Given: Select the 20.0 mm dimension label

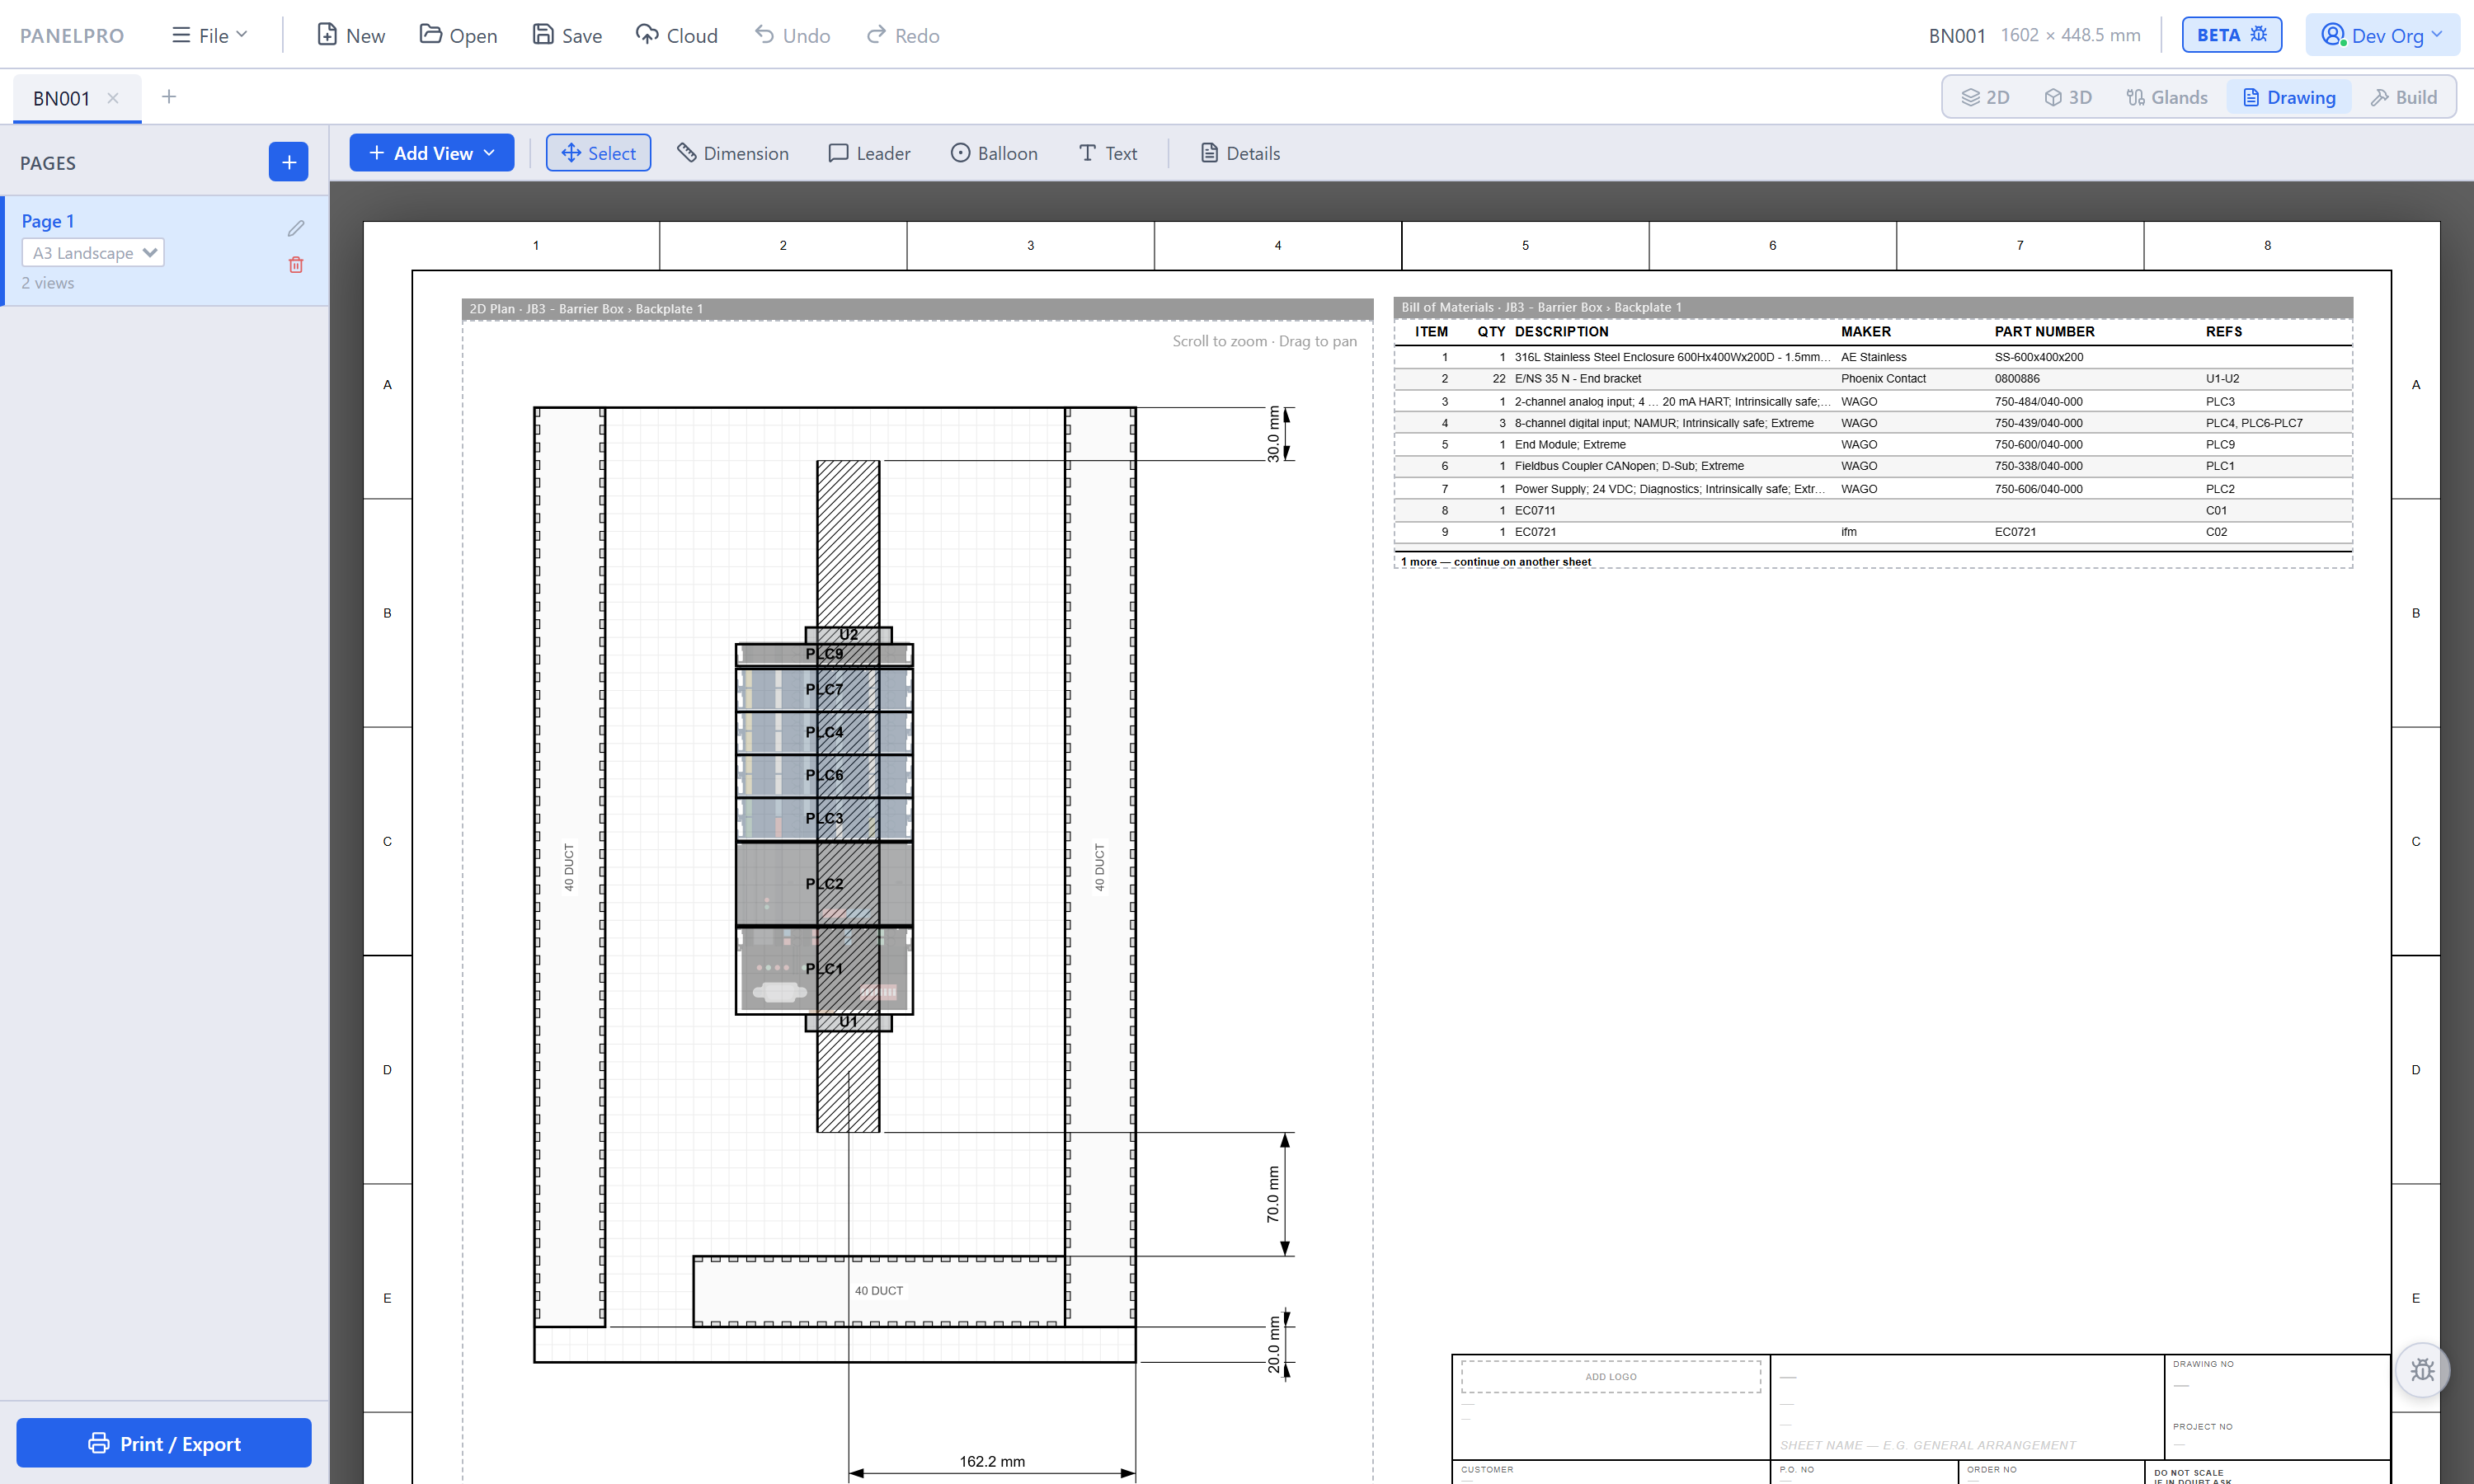Looking at the screenshot, I should [x=1274, y=1345].
